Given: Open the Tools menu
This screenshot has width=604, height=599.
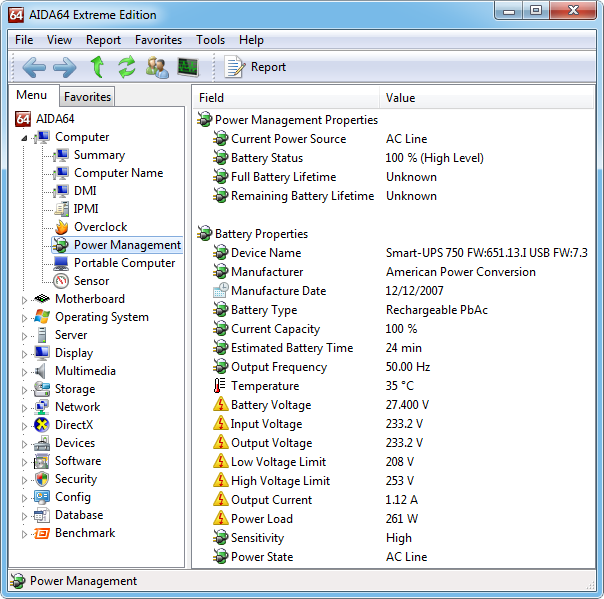Looking at the screenshot, I should point(210,40).
